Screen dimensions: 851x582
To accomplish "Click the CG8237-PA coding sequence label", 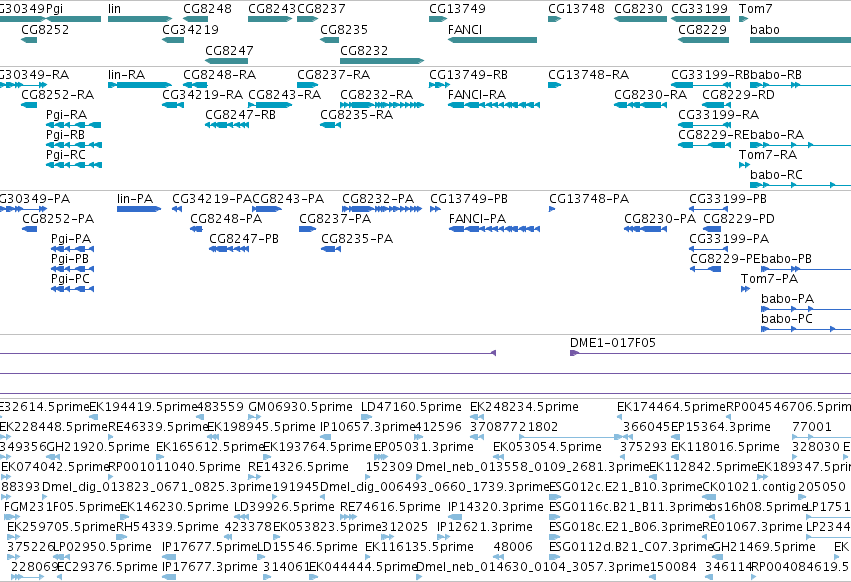I will (x=335, y=219).
